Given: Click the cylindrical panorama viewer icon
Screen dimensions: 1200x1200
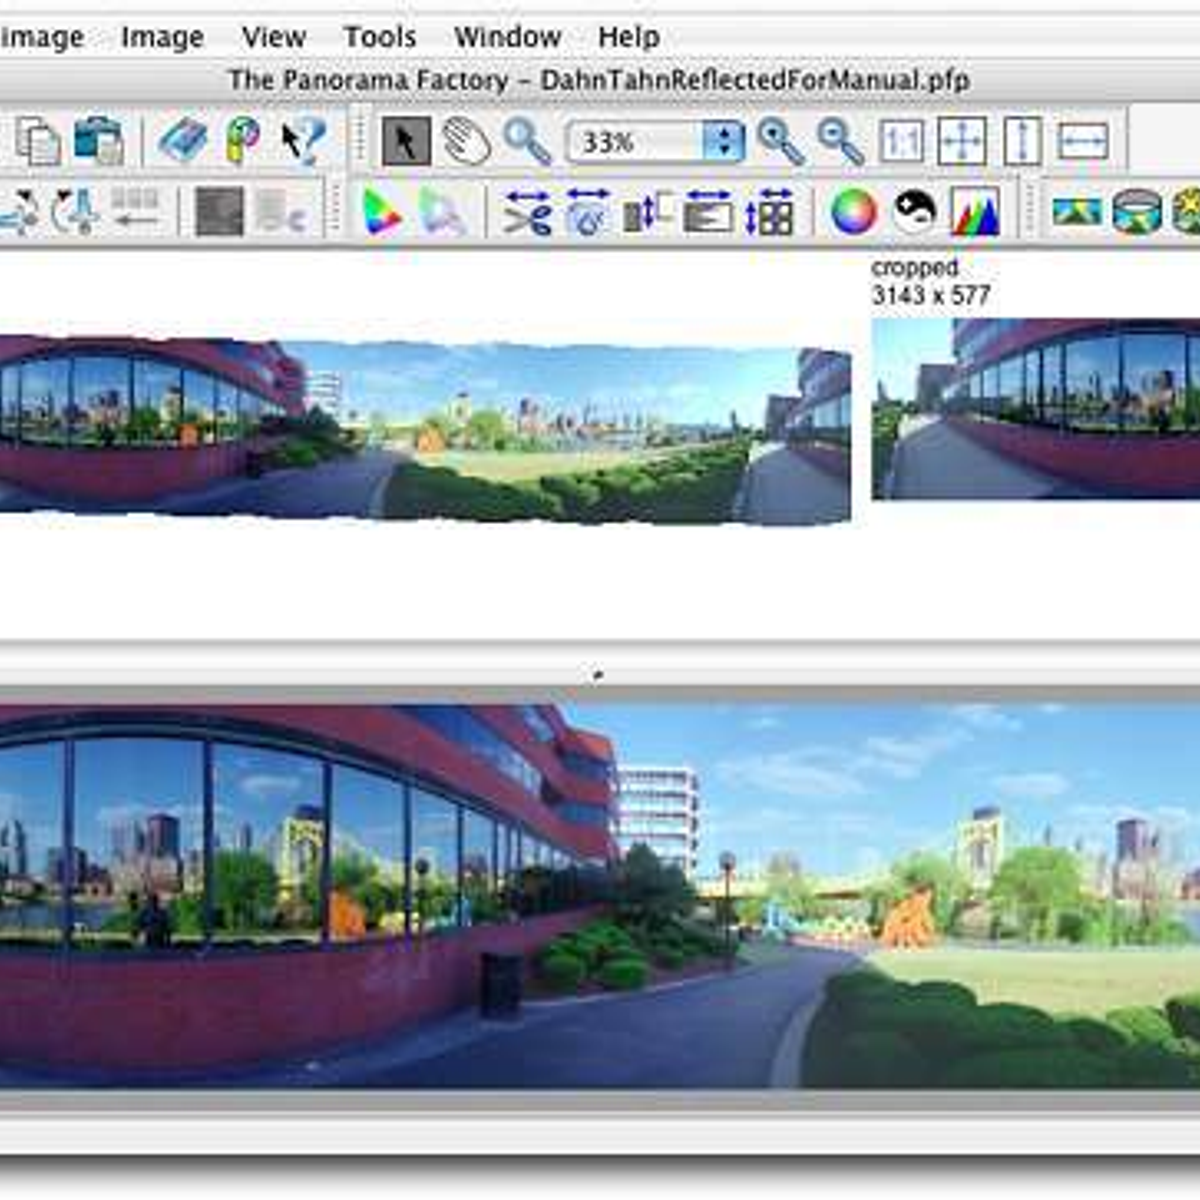Looking at the screenshot, I should (1136, 212).
